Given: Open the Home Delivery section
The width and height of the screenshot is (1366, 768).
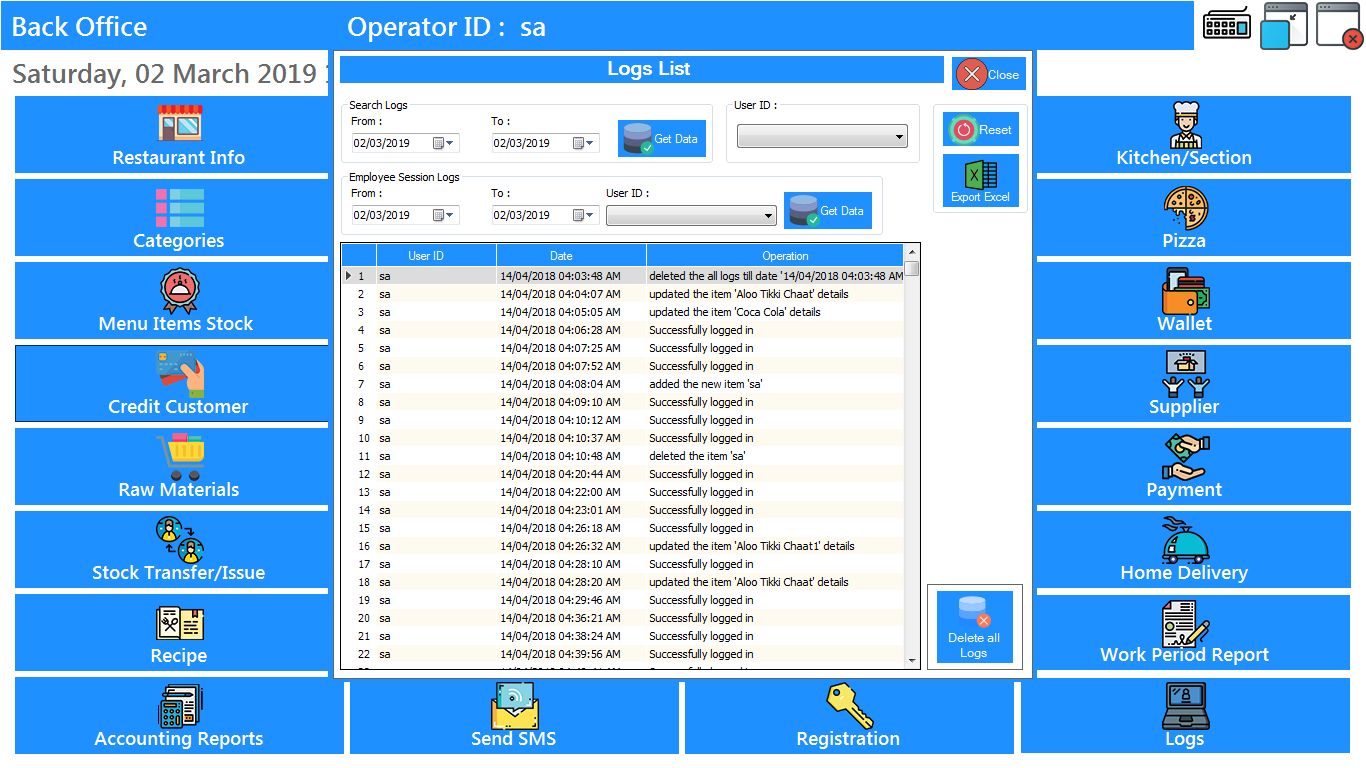Looking at the screenshot, I should coord(1184,550).
